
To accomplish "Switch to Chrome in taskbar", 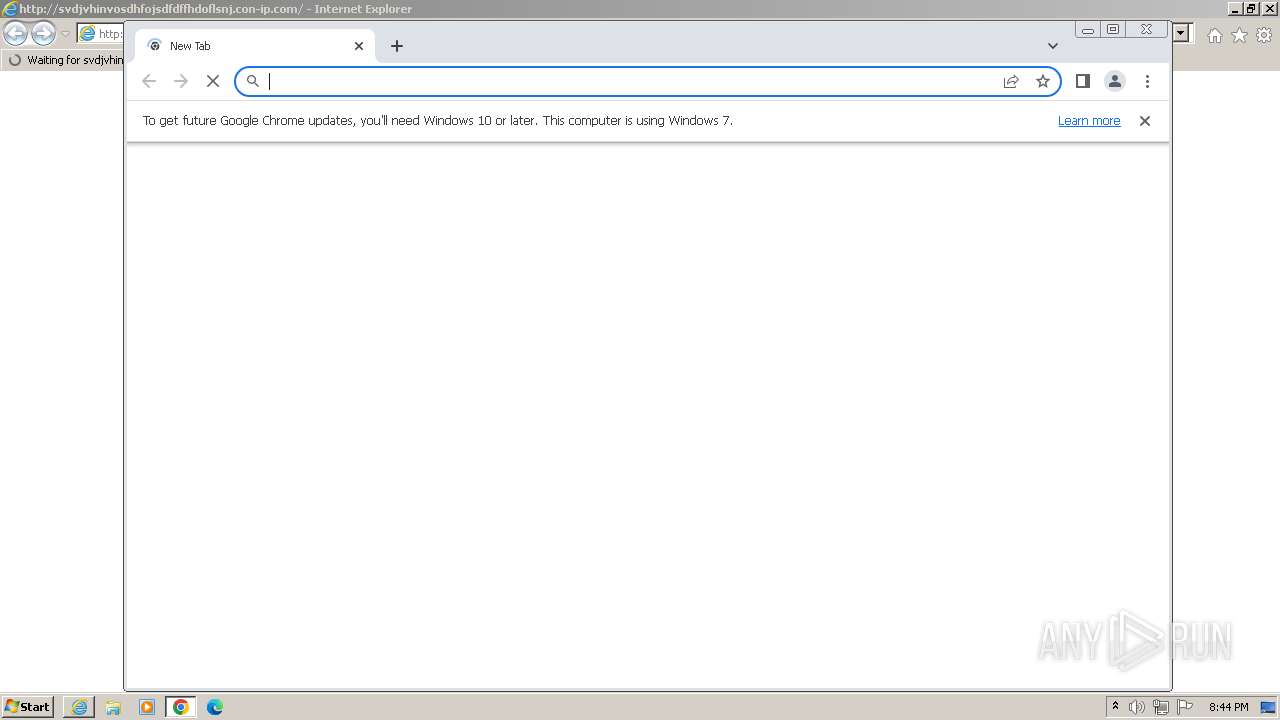I will [181, 707].
